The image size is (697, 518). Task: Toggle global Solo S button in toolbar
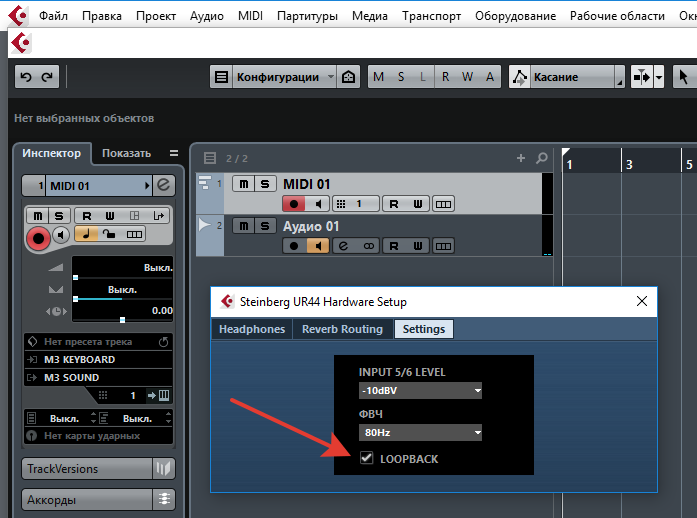coord(401,77)
